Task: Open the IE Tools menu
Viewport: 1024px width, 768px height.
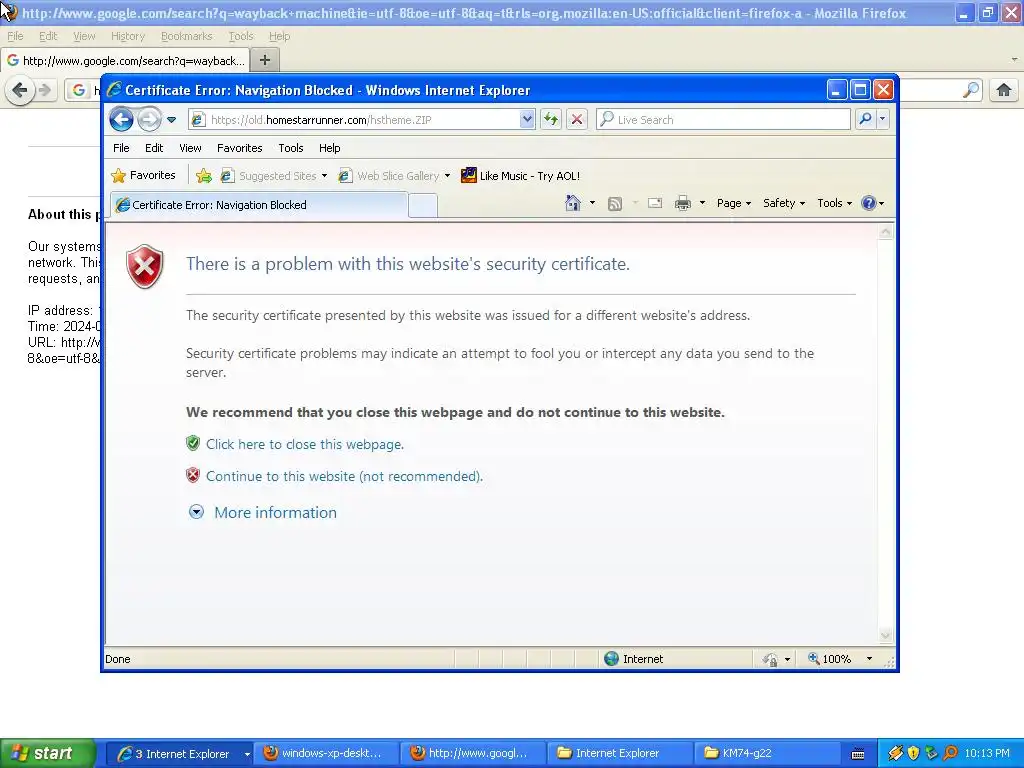Action: point(291,148)
